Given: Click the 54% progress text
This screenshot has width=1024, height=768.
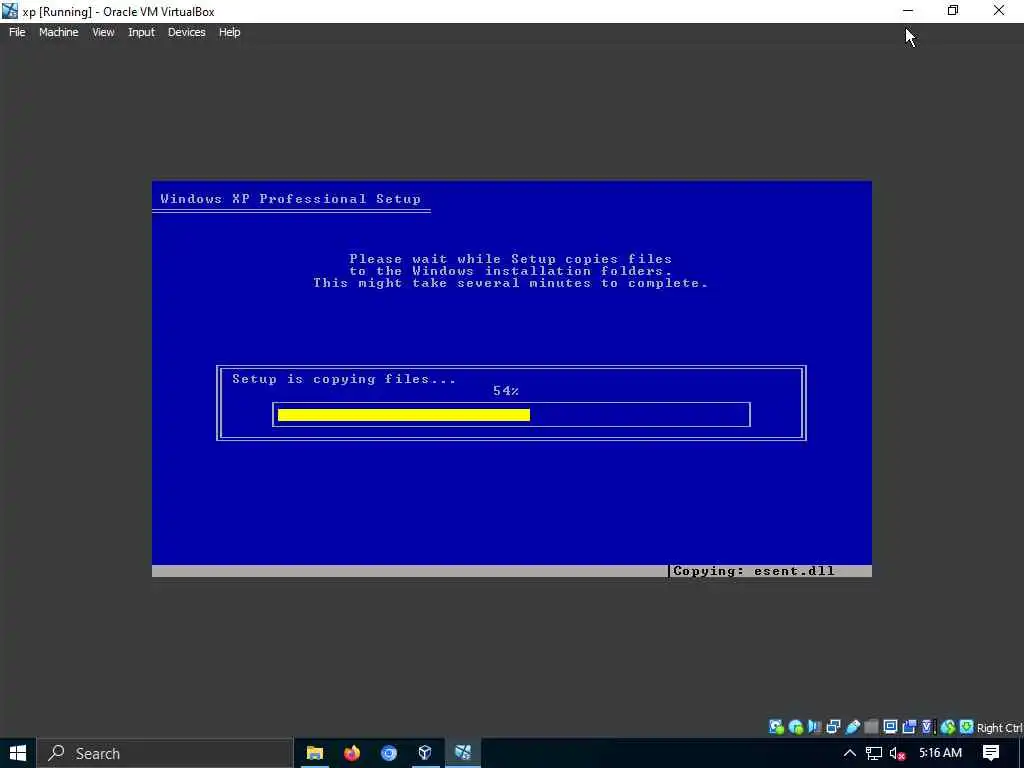Looking at the screenshot, I should [x=506, y=391].
